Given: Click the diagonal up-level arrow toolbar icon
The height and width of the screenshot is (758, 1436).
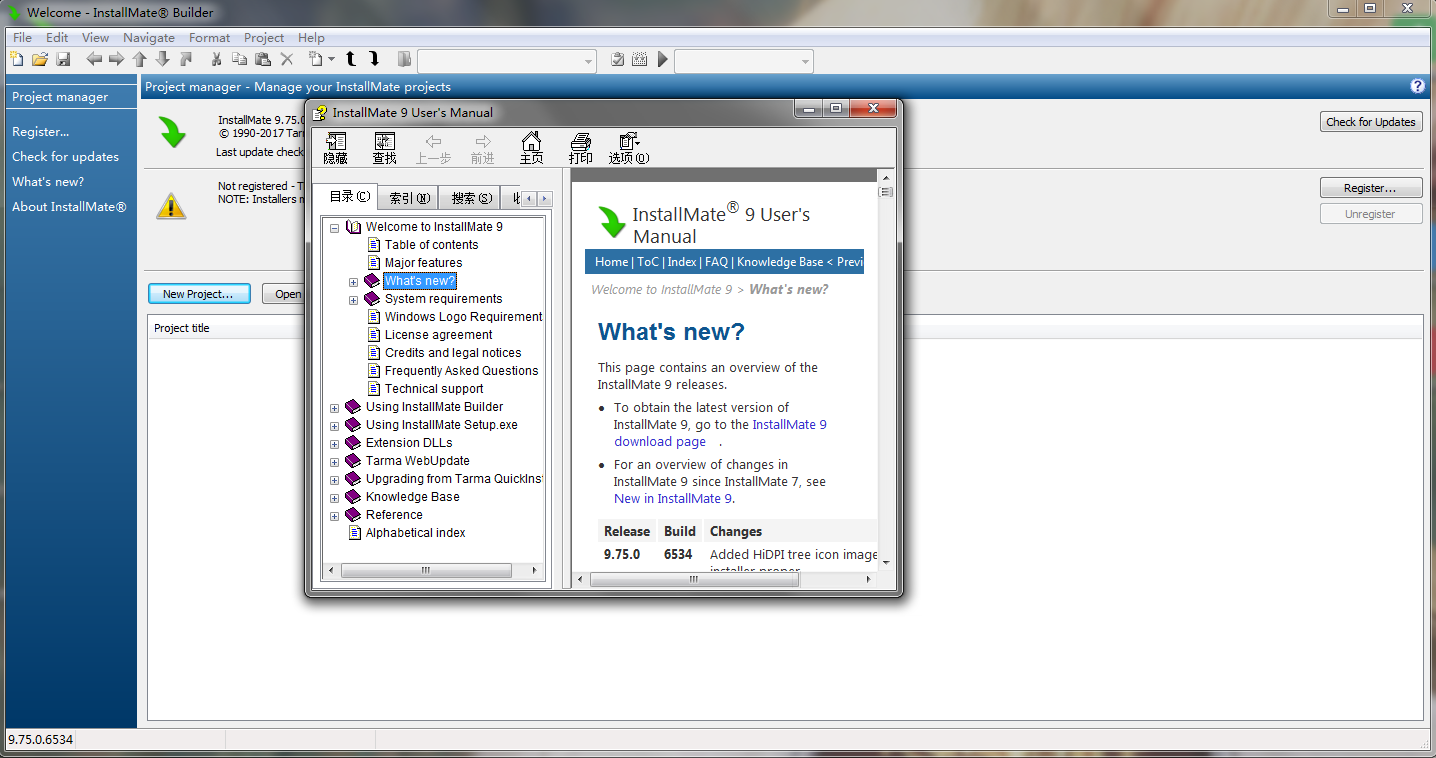Looking at the screenshot, I should tap(186, 60).
